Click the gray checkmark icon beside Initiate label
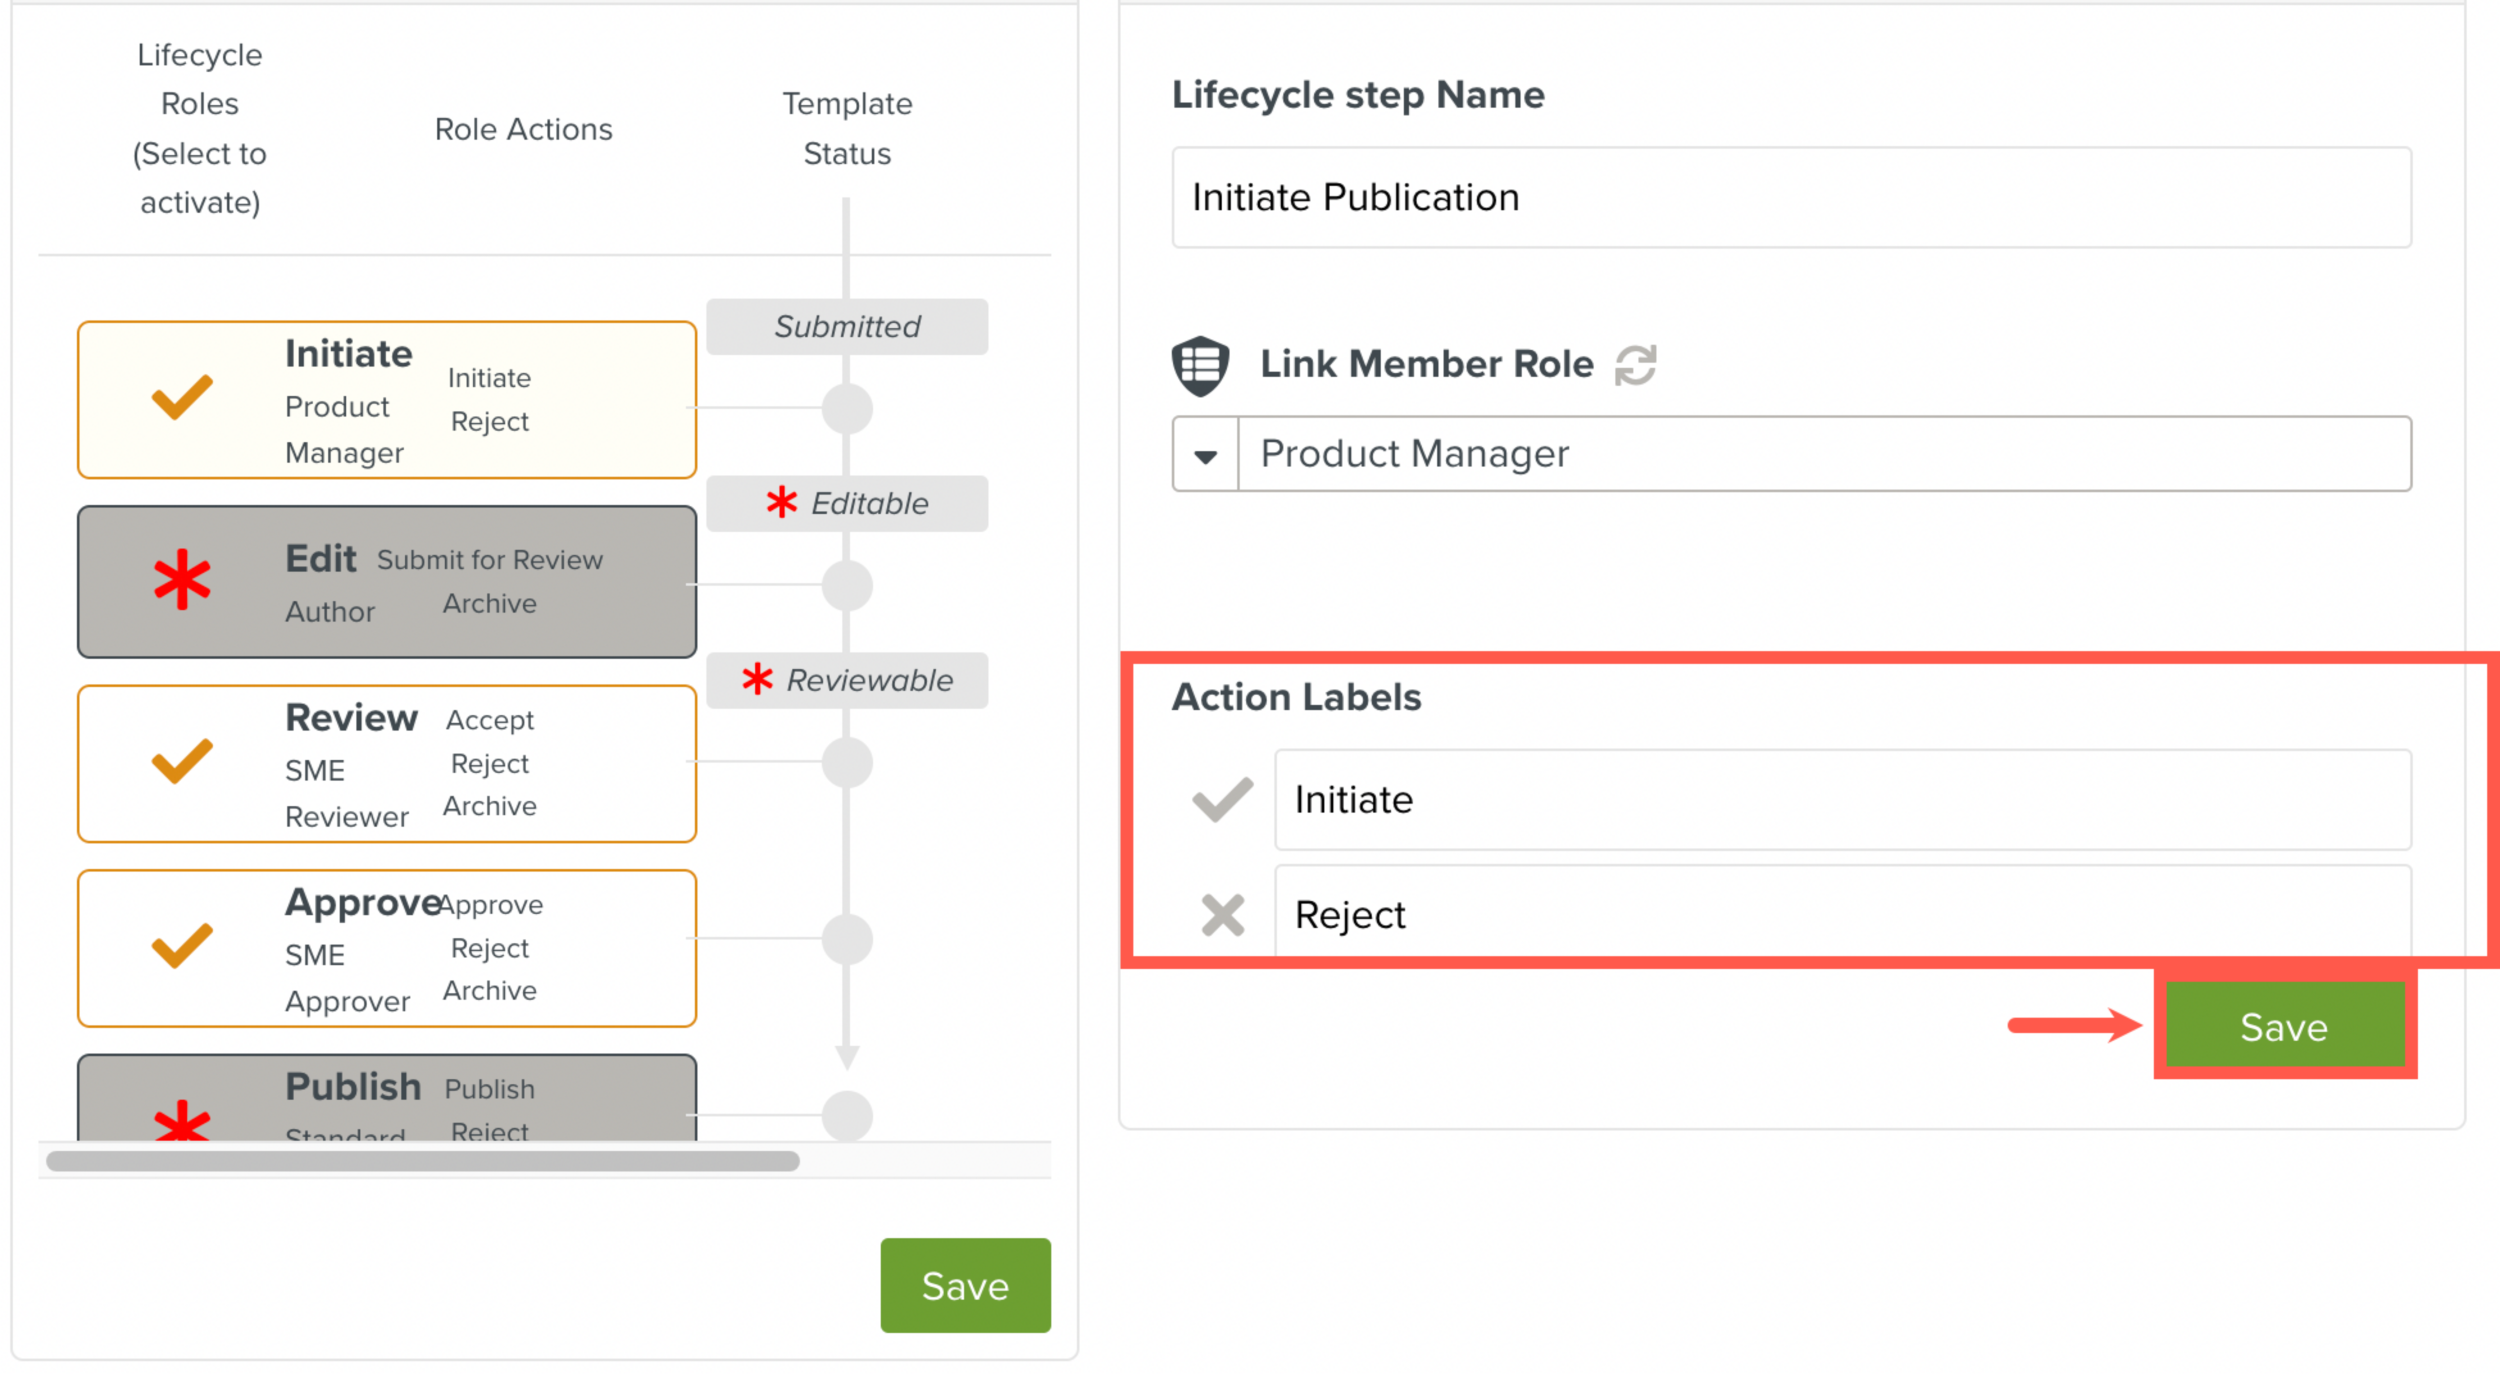 click(1222, 799)
